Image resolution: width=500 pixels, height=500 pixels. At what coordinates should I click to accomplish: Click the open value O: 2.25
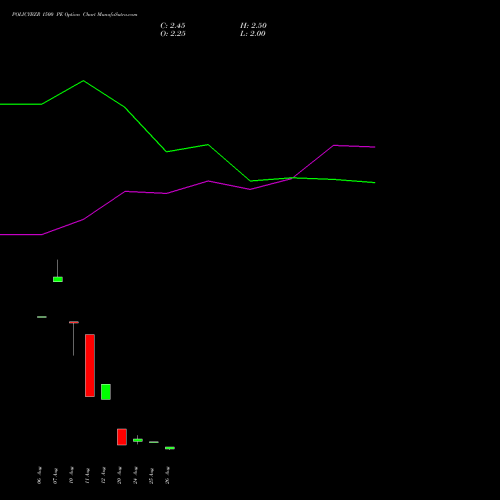173,34
